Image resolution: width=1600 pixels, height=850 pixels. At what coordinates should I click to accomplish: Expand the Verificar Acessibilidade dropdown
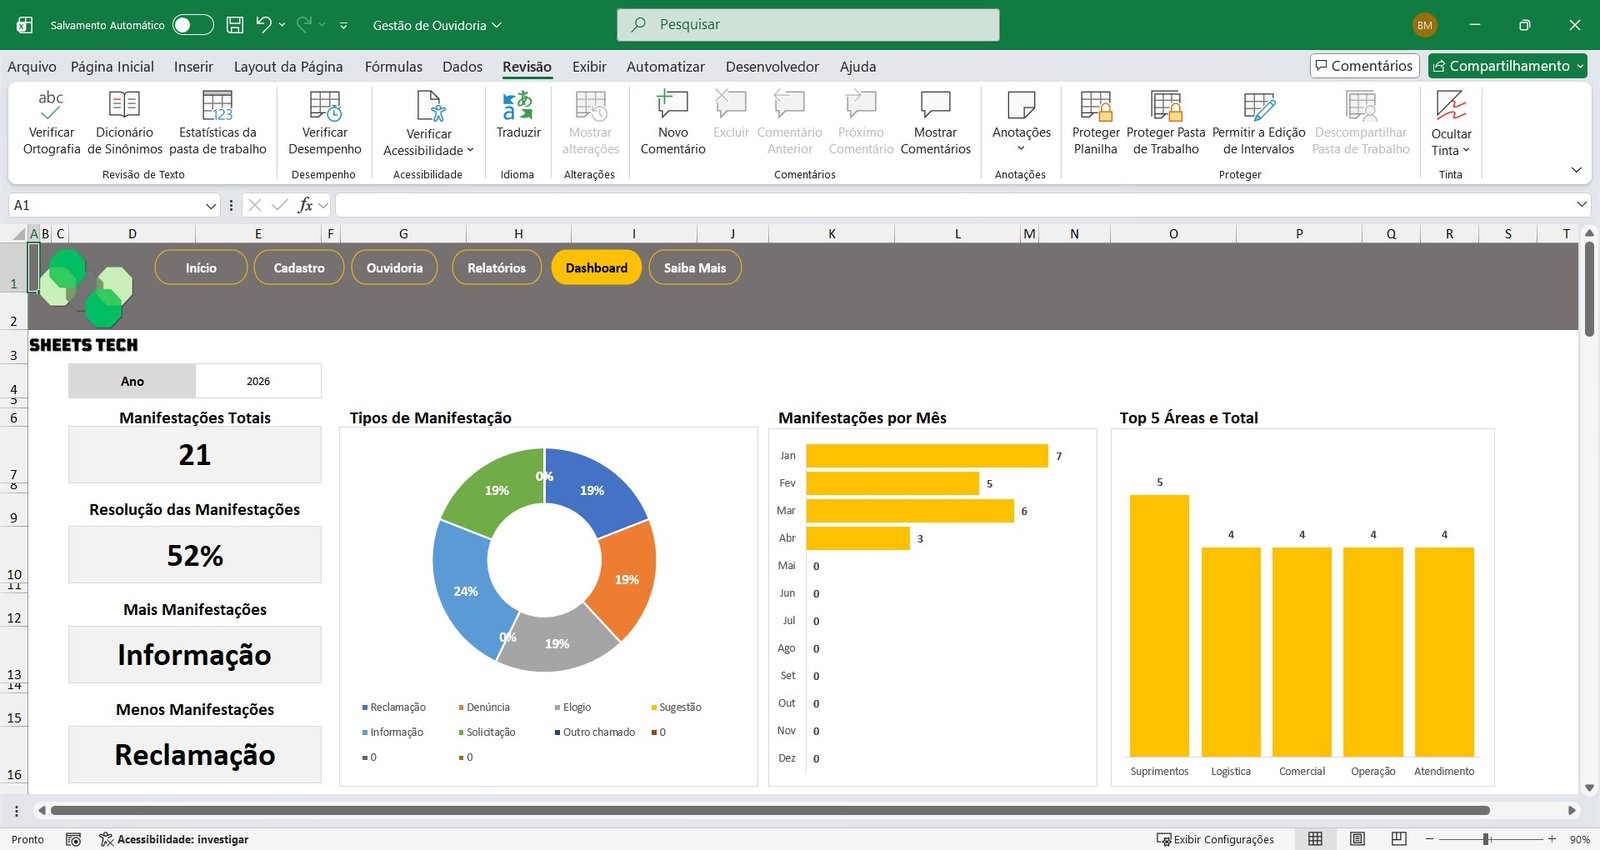tap(470, 151)
